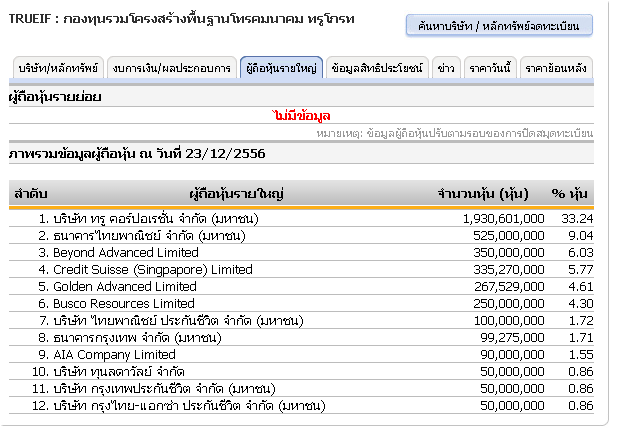Viewport: 618px width, 434px height.
Task: Go to the ข่าว tab
Action: (x=446, y=68)
